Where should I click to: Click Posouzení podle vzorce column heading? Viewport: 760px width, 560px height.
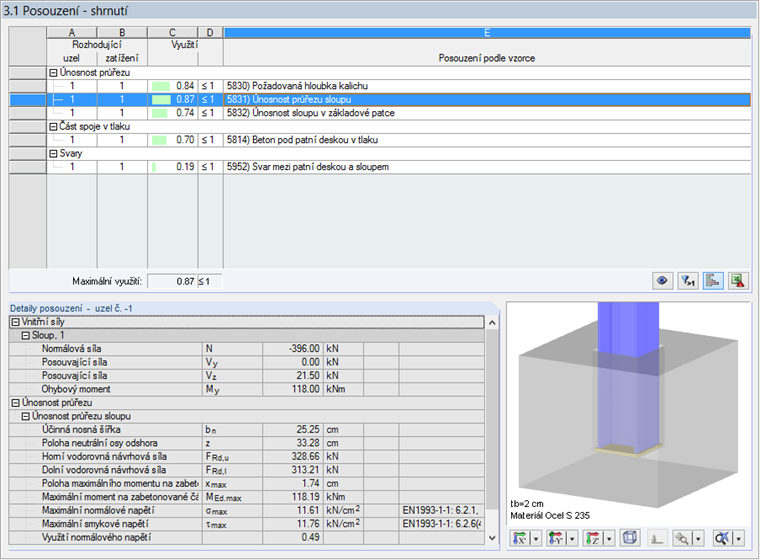tap(487, 58)
